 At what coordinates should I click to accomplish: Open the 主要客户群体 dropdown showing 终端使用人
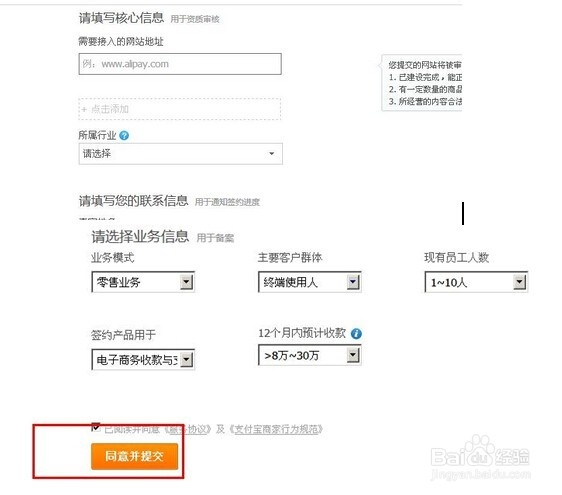(310, 282)
